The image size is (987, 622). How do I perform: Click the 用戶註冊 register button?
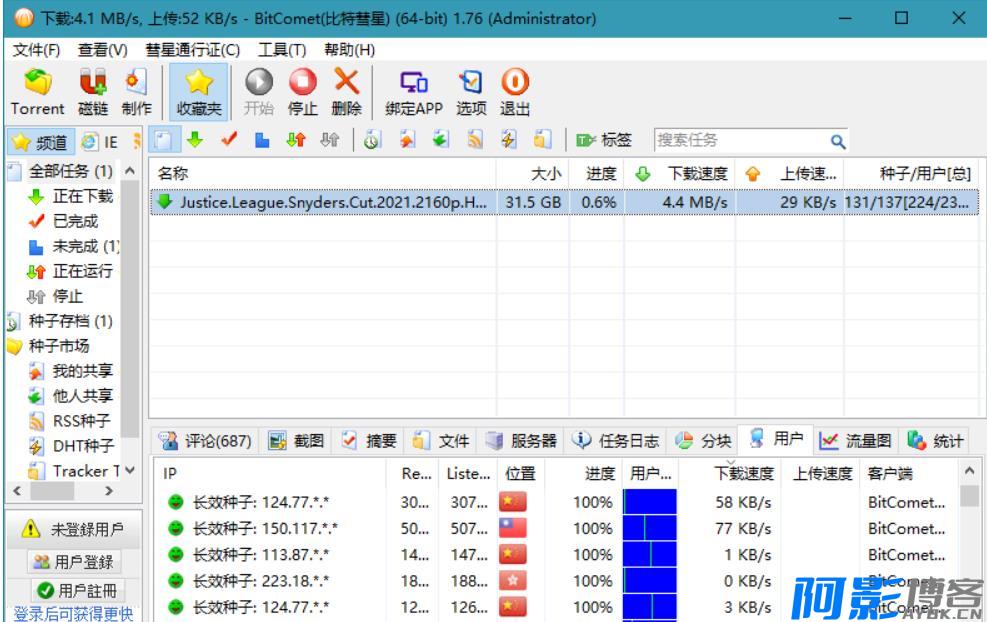pos(78,590)
